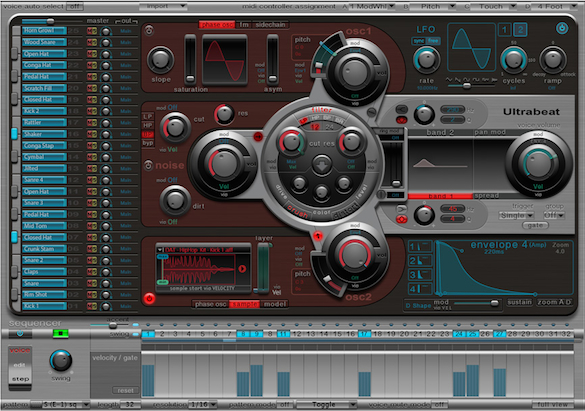Click the red osc2 filter routing arrow

pos(317,236)
